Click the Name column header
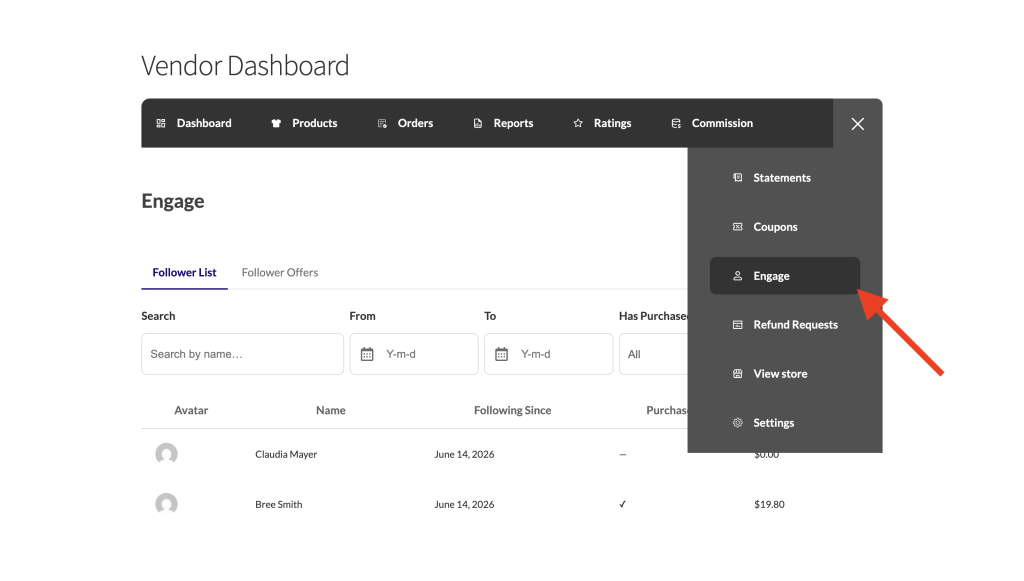Image resolution: width=1024 pixels, height=581 pixels. click(x=330, y=410)
